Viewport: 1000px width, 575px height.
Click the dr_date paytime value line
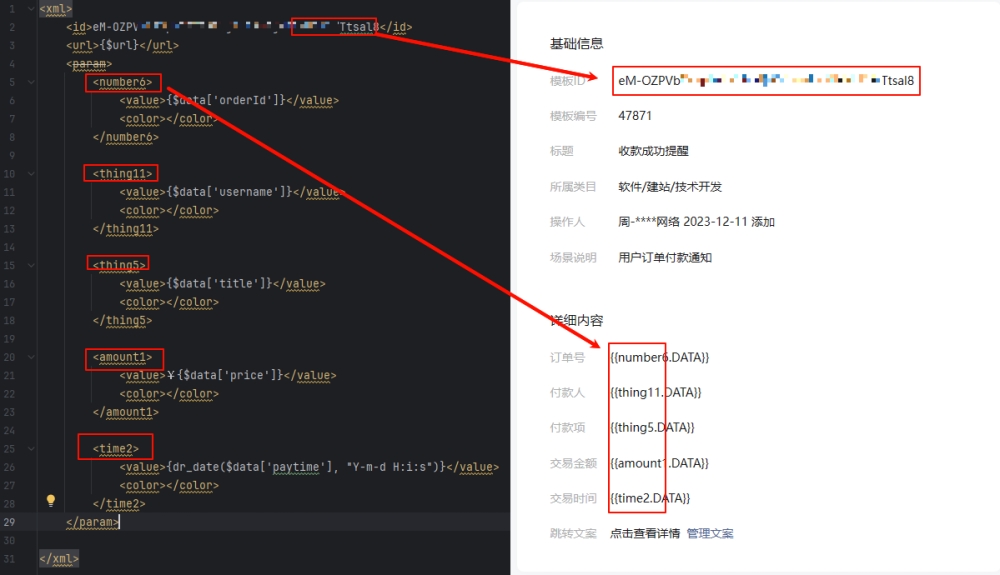309,467
